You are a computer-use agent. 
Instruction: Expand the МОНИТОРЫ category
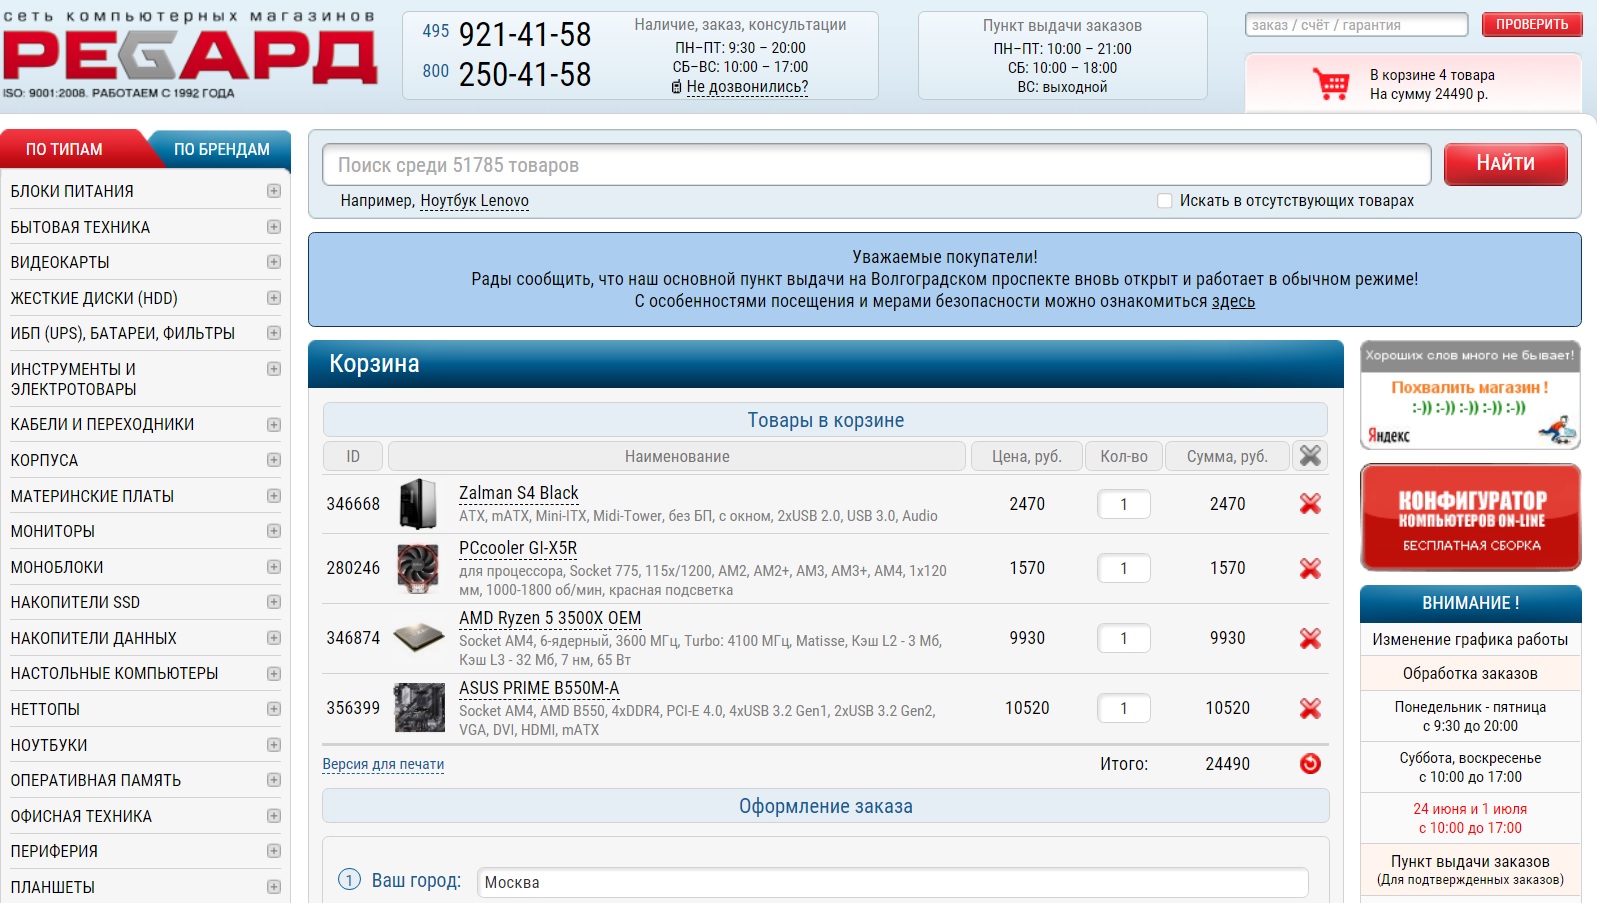tap(274, 531)
